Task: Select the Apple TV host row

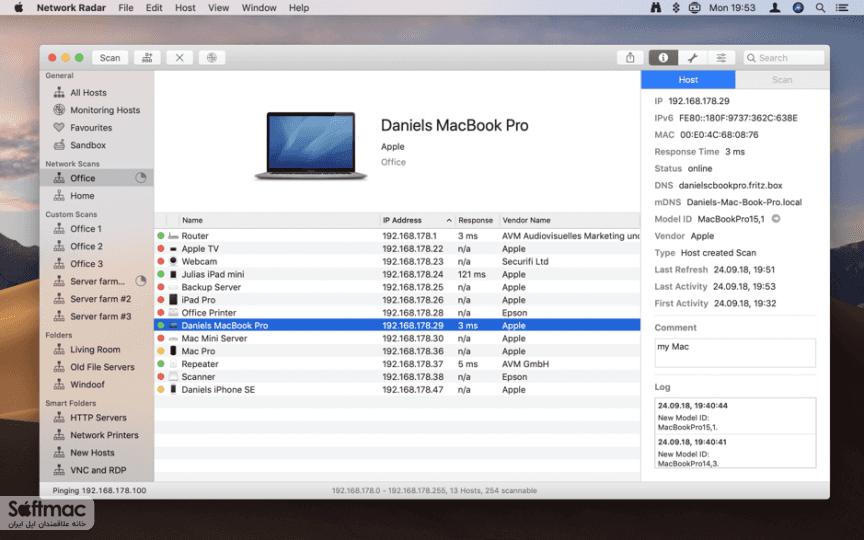Action: point(397,249)
